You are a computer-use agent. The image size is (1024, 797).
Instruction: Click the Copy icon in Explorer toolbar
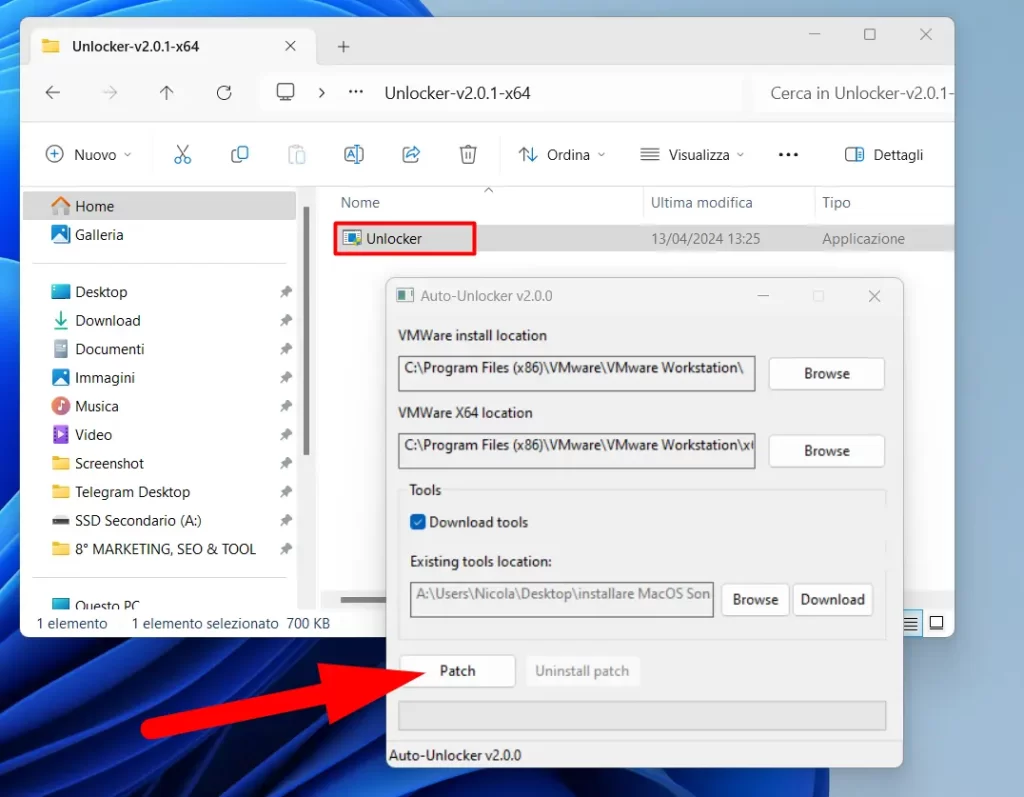pyautogui.click(x=240, y=155)
